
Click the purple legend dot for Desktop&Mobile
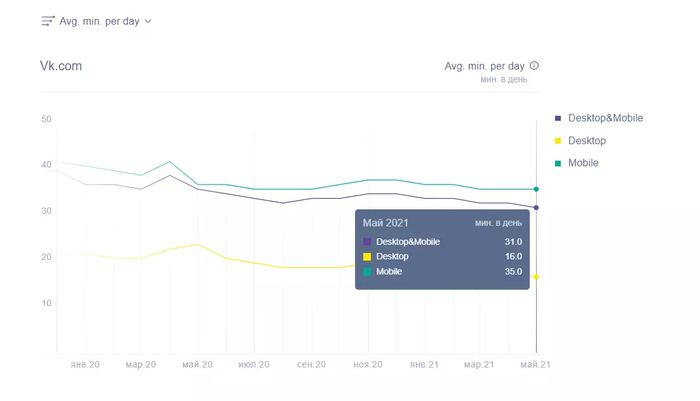pyautogui.click(x=557, y=118)
